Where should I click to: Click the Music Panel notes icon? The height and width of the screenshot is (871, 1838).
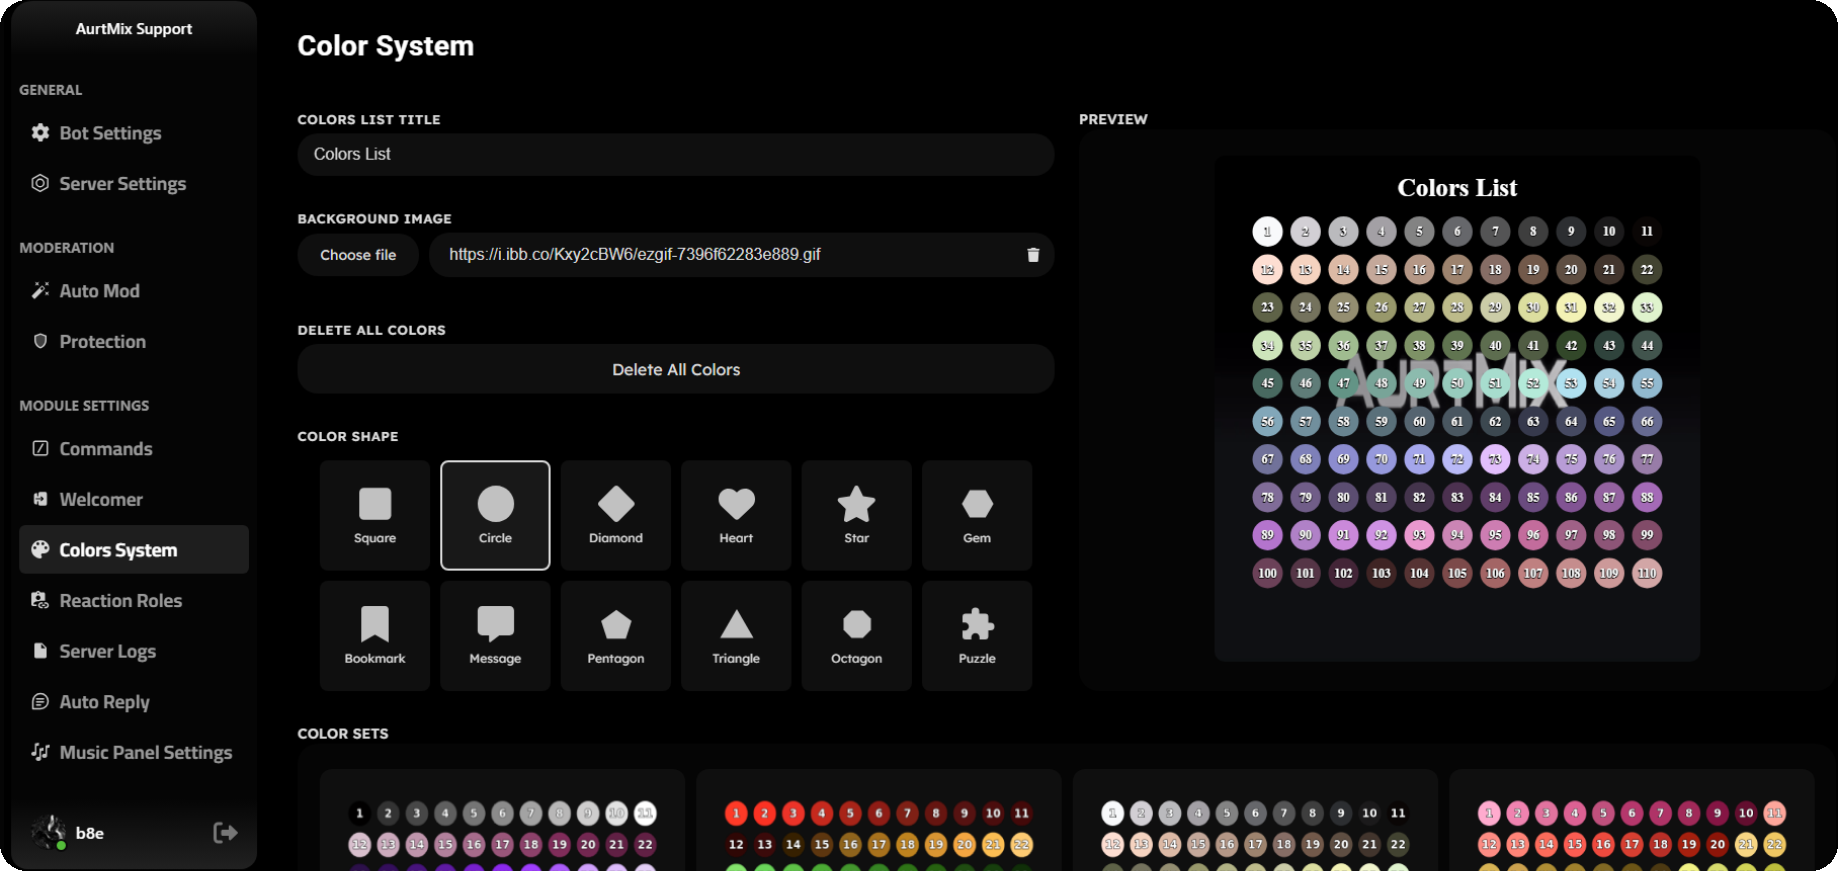tap(40, 751)
